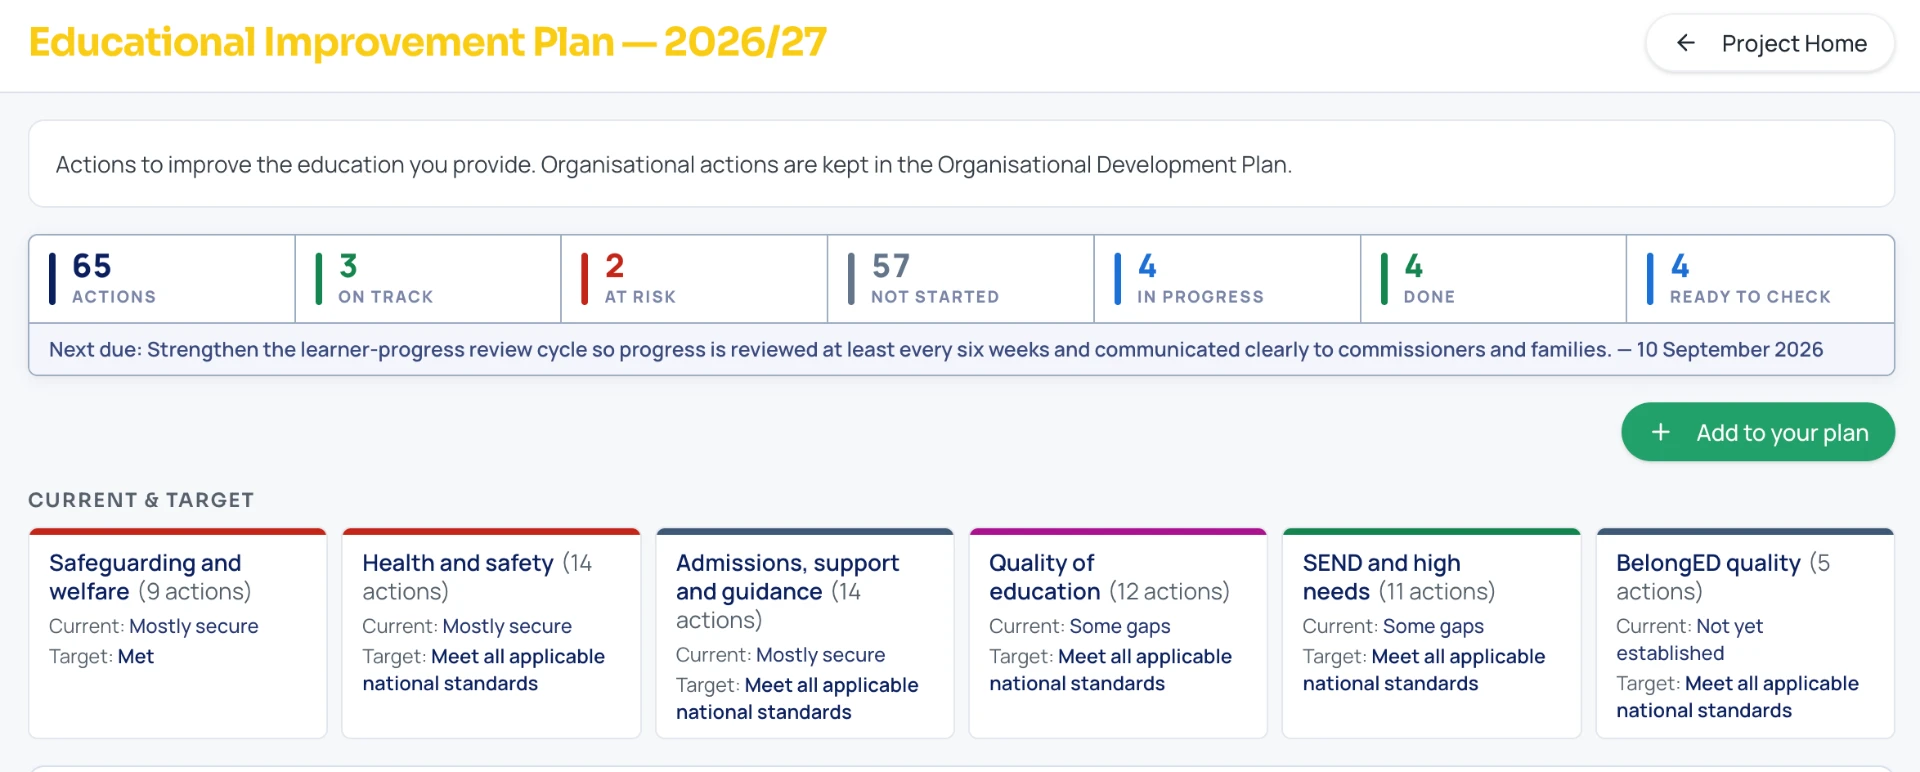The image size is (1920, 772).
Task: Click the CURRENT & TARGET section heading
Action: [x=141, y=500]
